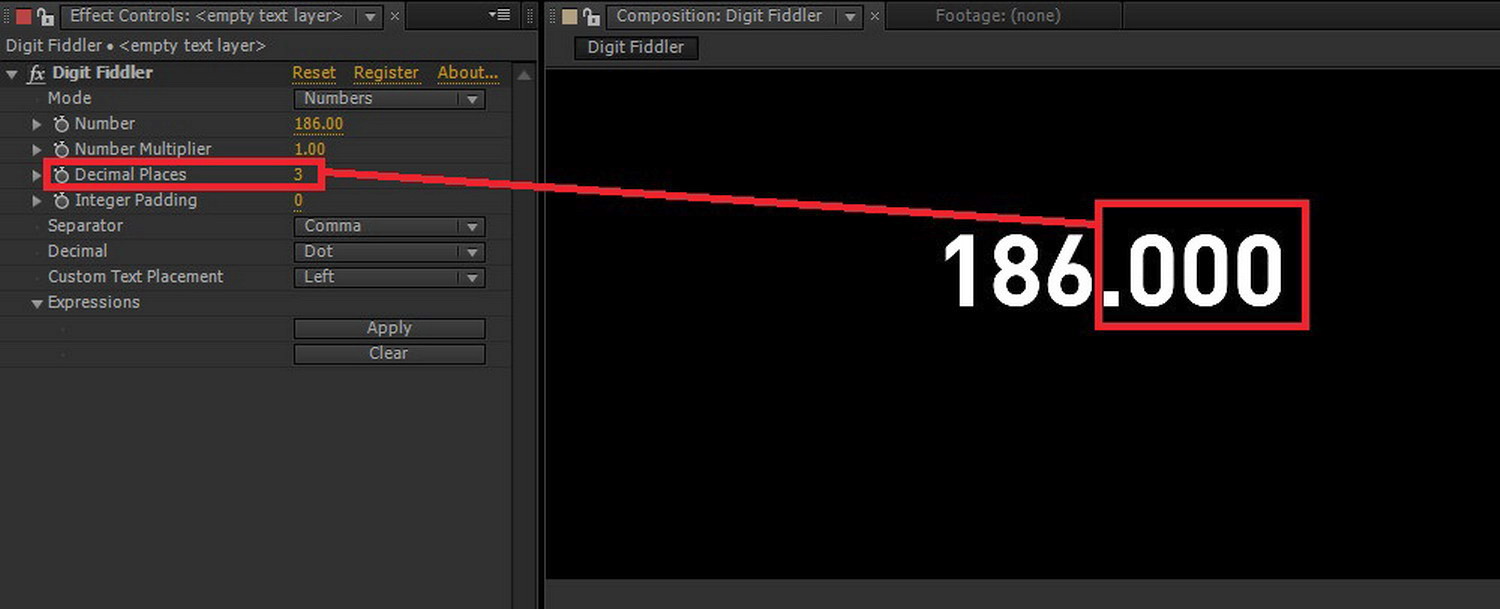Viewport: 1500px width, 609px height.
Task: Expand the Number property arrow
Action: coord(36,123)
